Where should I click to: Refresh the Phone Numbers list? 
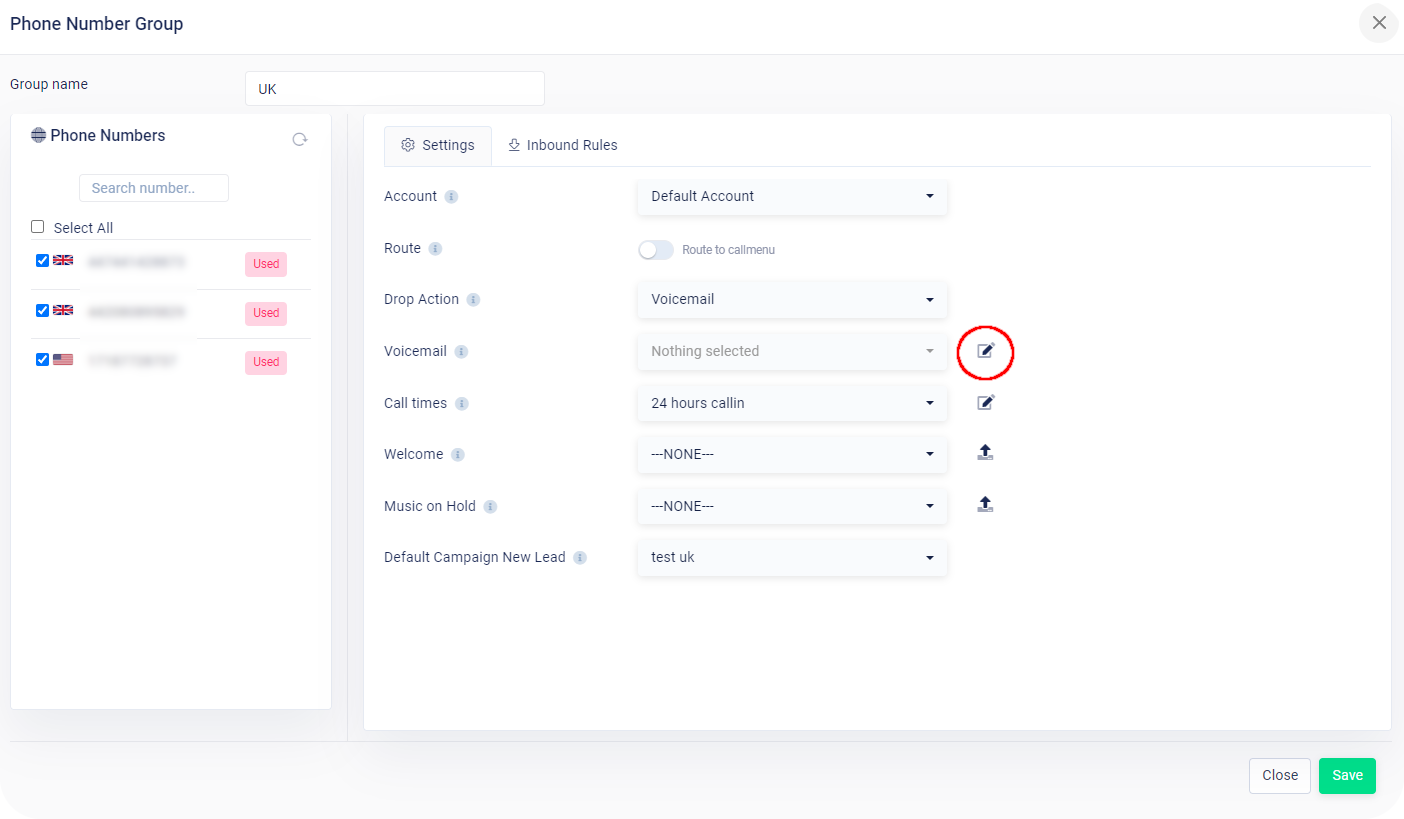pos(299,139)
